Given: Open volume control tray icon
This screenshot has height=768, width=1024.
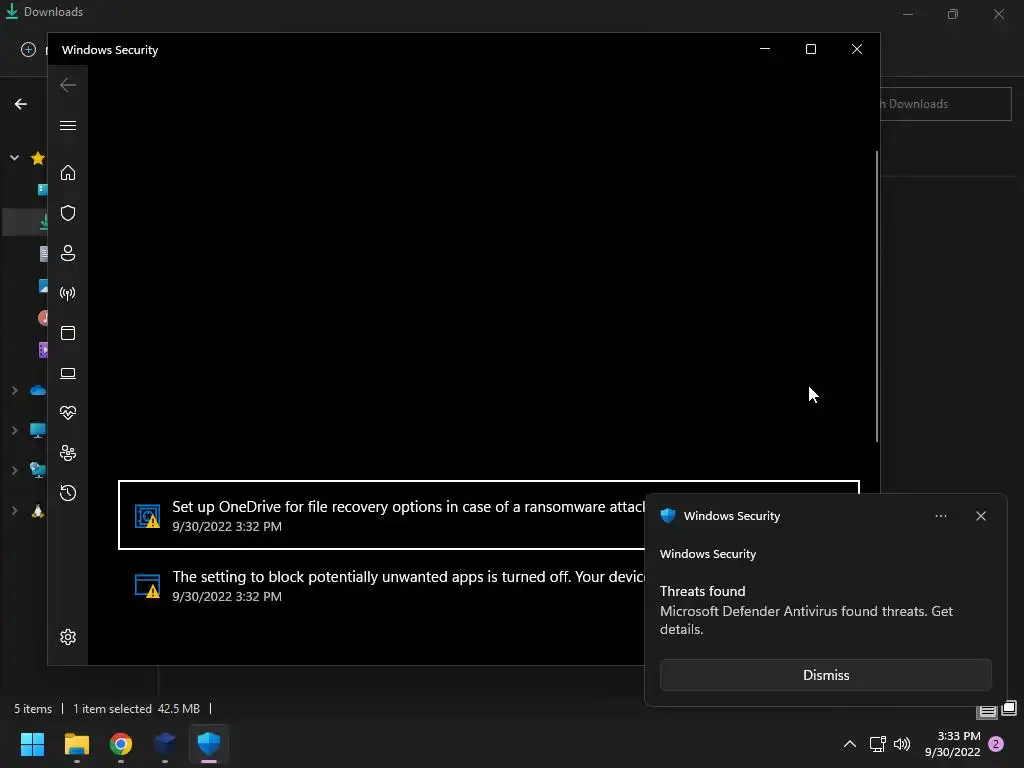Looking at the screenshot, I should click(x=902, y=744).
